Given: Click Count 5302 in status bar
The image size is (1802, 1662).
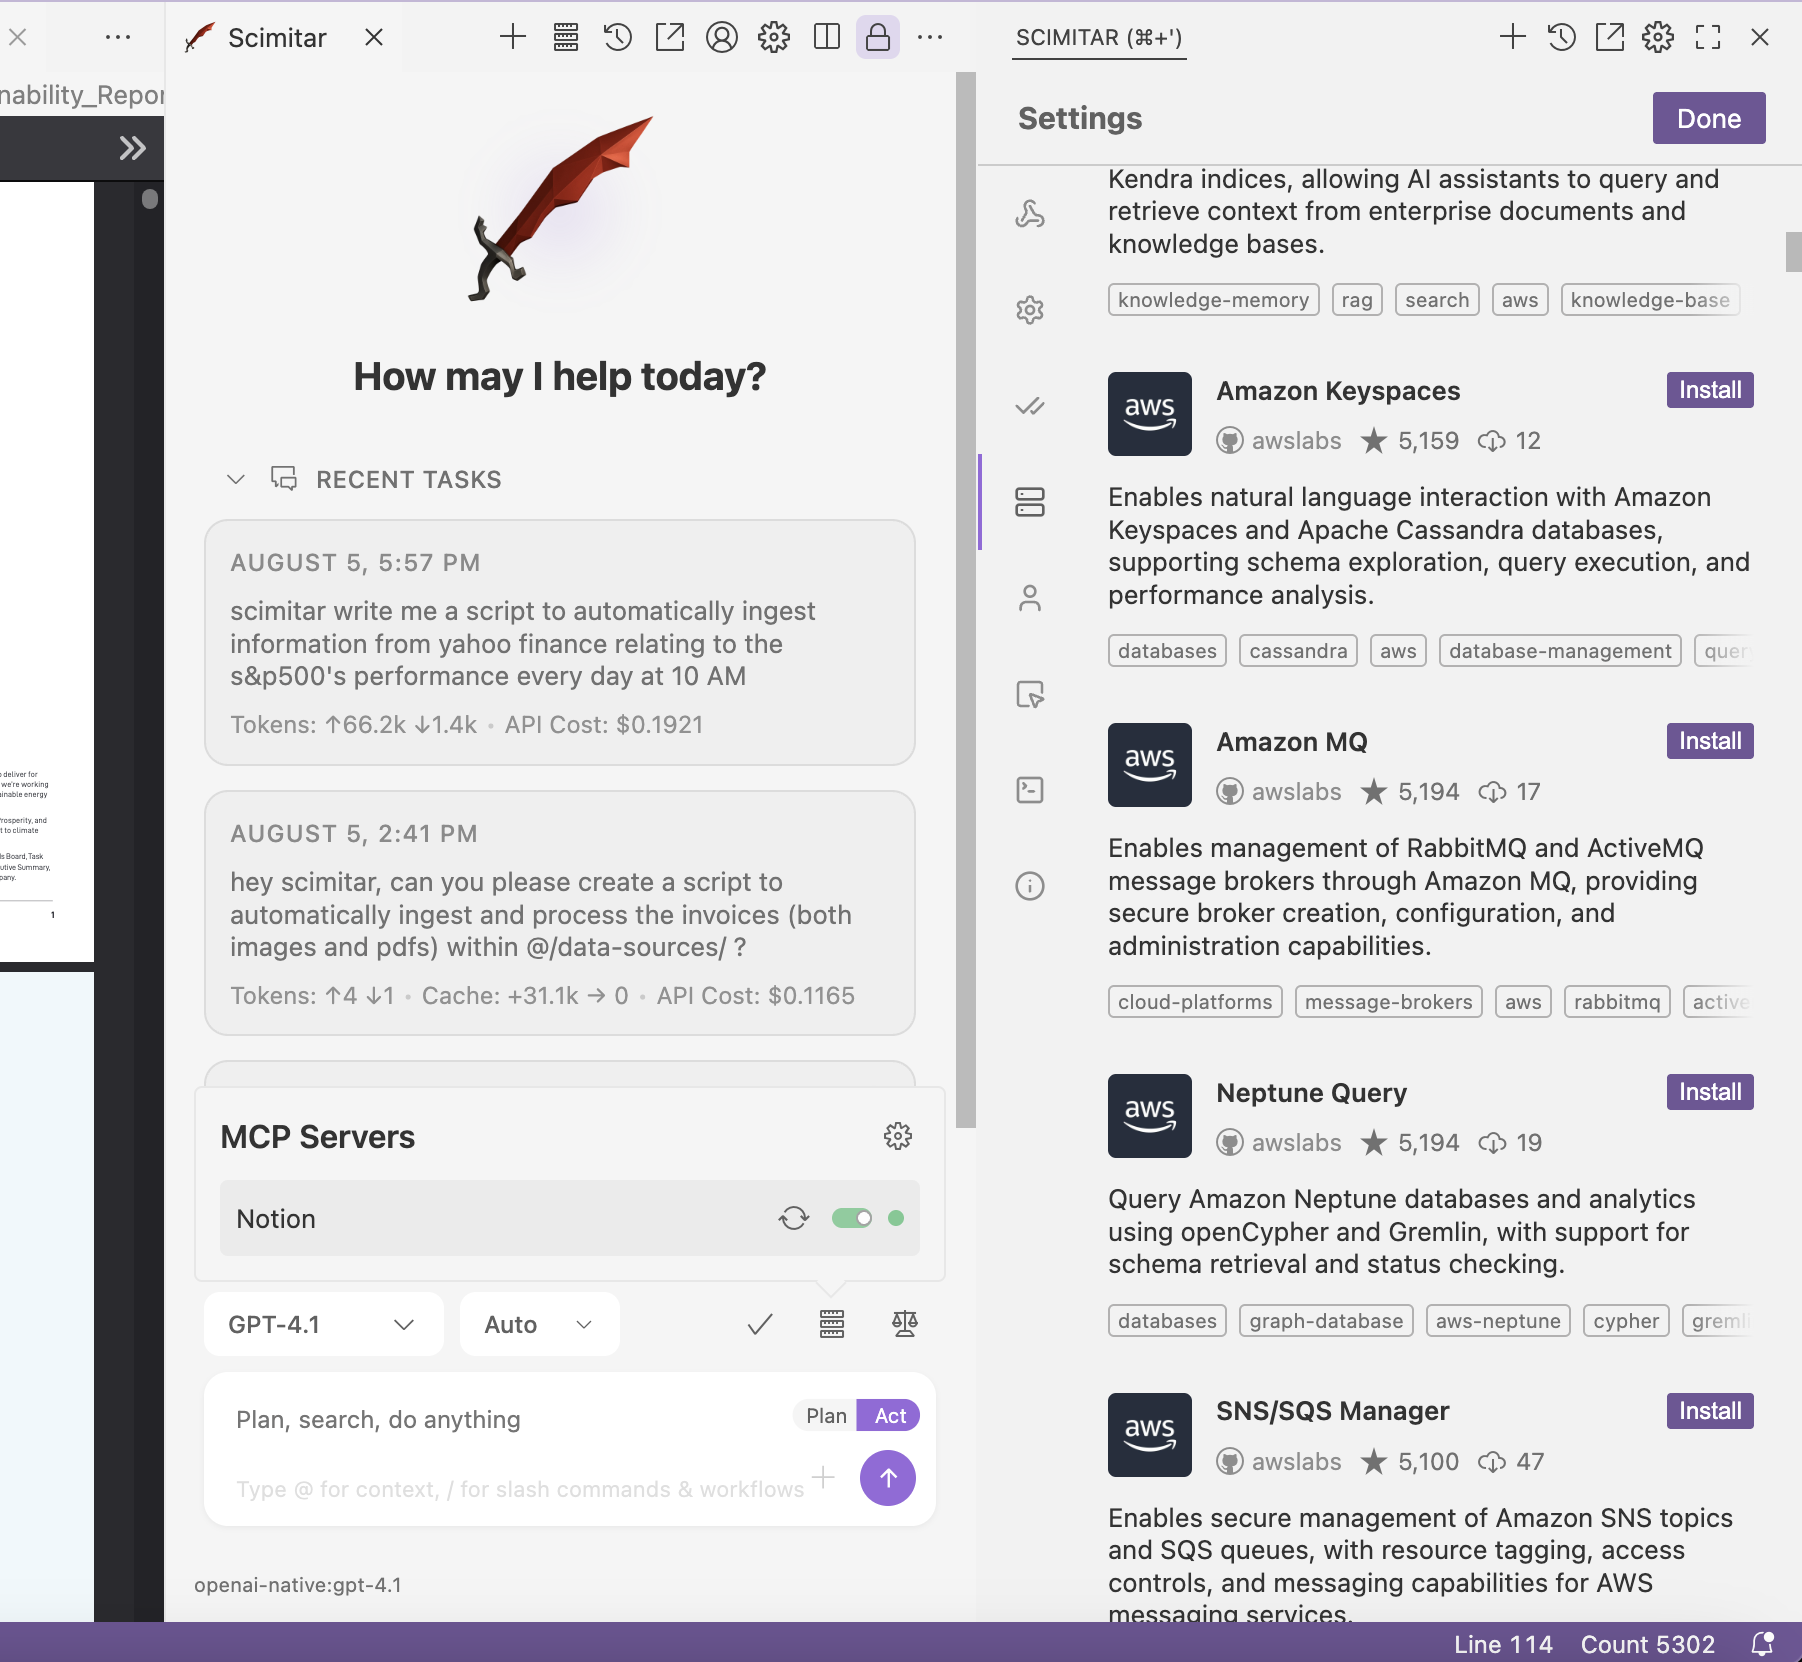Looking at the screenshot, I should point(1647,1644).
